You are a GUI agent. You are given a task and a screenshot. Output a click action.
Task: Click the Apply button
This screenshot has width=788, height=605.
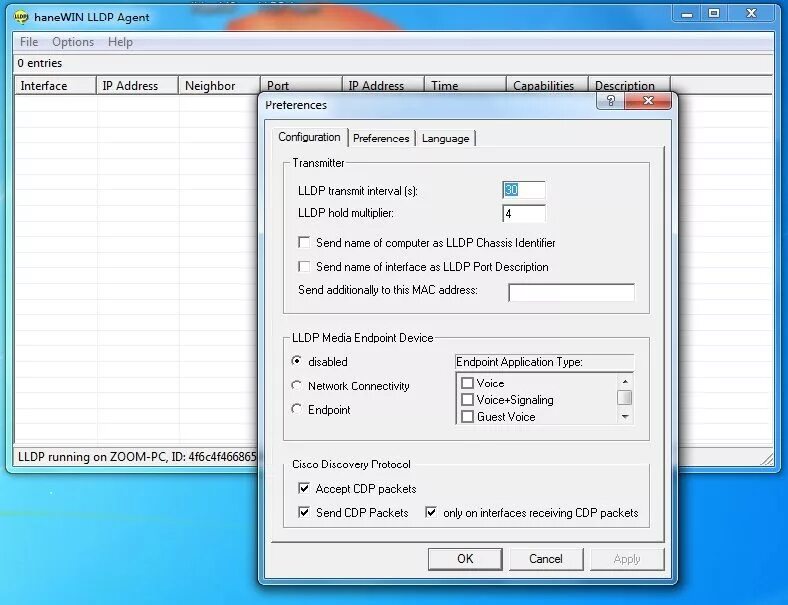coord(627,559)
